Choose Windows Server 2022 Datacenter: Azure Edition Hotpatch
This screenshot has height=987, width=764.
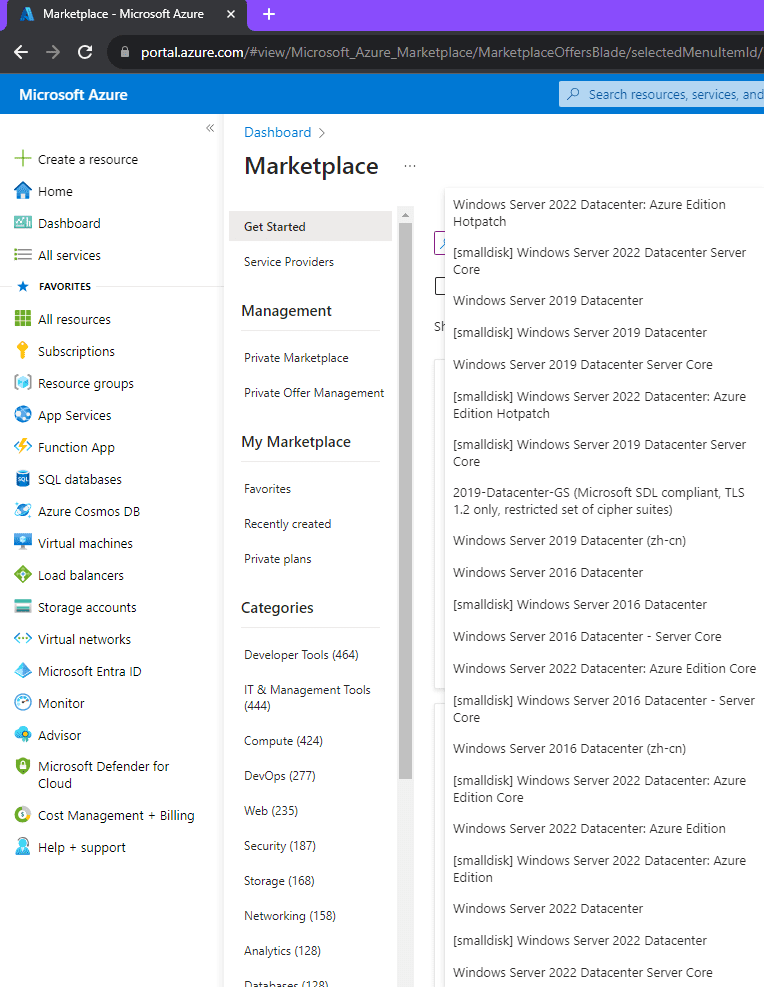[590, 213]
